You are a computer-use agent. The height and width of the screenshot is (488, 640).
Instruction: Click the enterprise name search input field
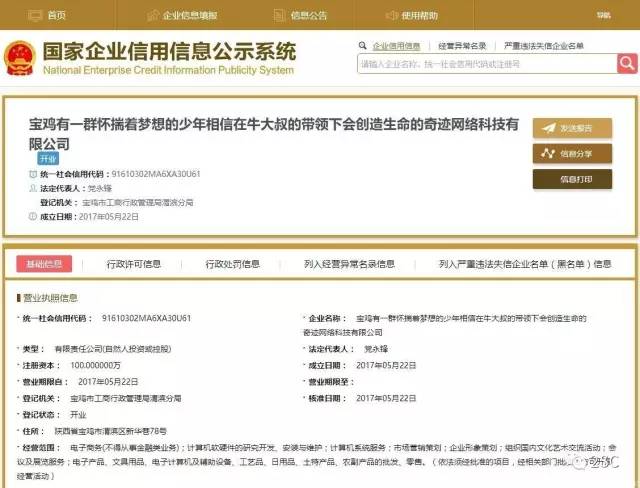point(486,63)
